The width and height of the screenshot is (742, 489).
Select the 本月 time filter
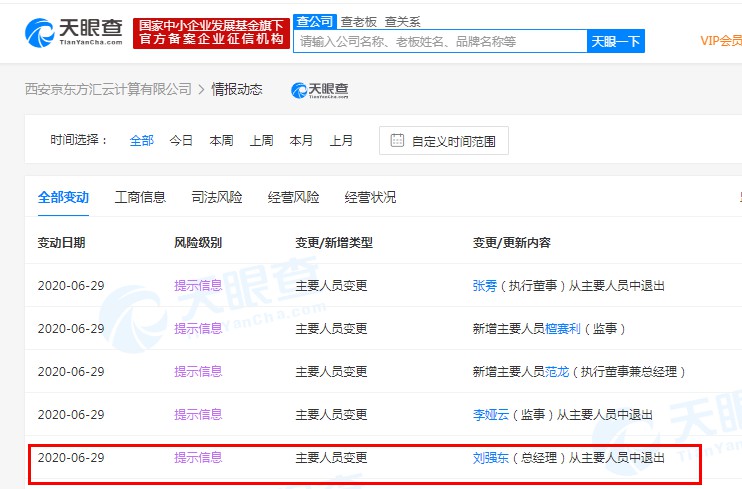(301, 141)
